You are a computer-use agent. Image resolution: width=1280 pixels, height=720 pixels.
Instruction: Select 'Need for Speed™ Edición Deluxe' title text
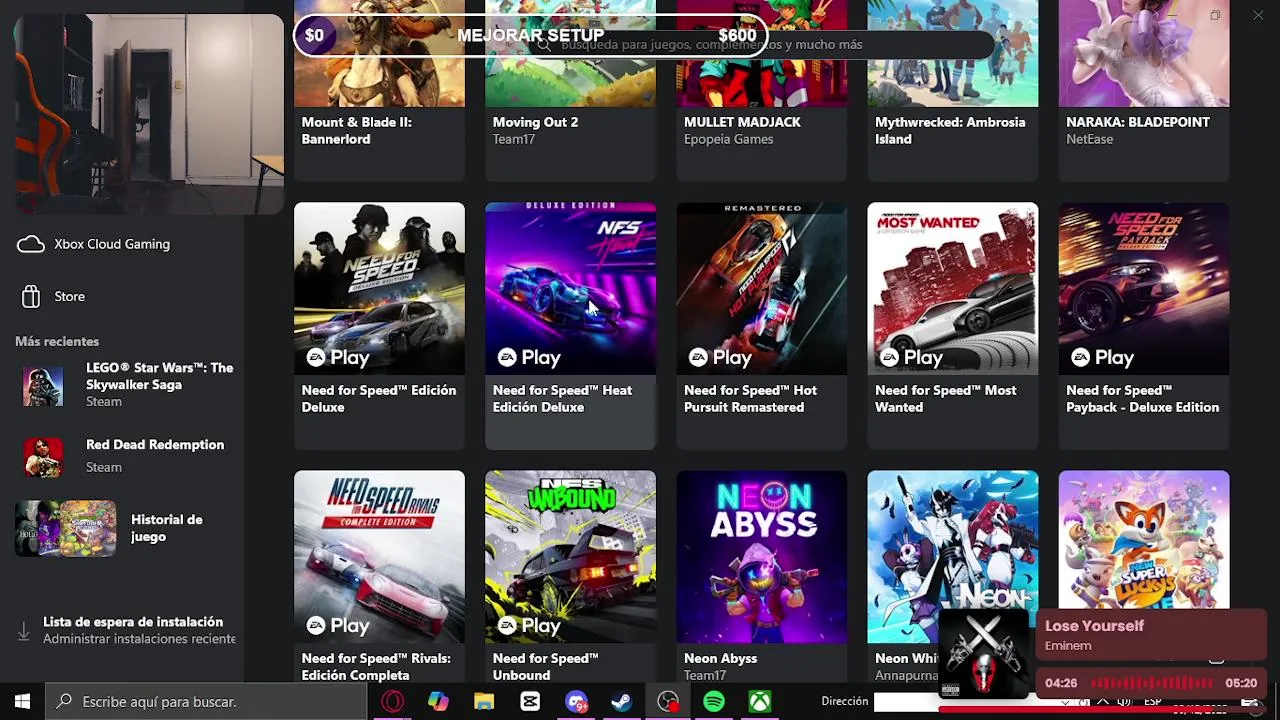(378, 399)
